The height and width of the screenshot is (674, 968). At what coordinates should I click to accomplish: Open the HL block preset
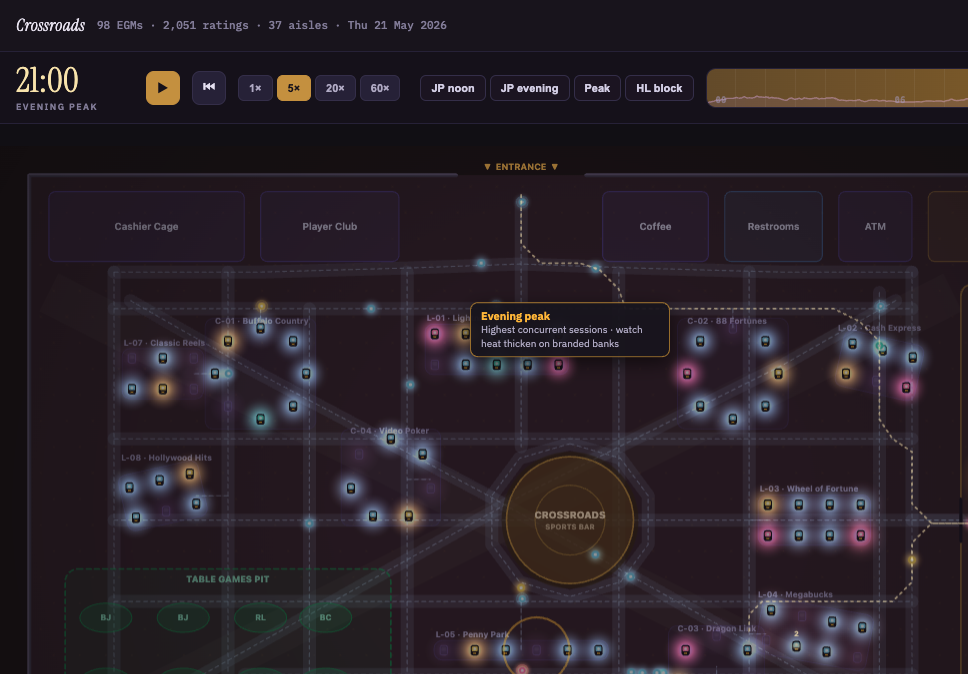(659, 88)
